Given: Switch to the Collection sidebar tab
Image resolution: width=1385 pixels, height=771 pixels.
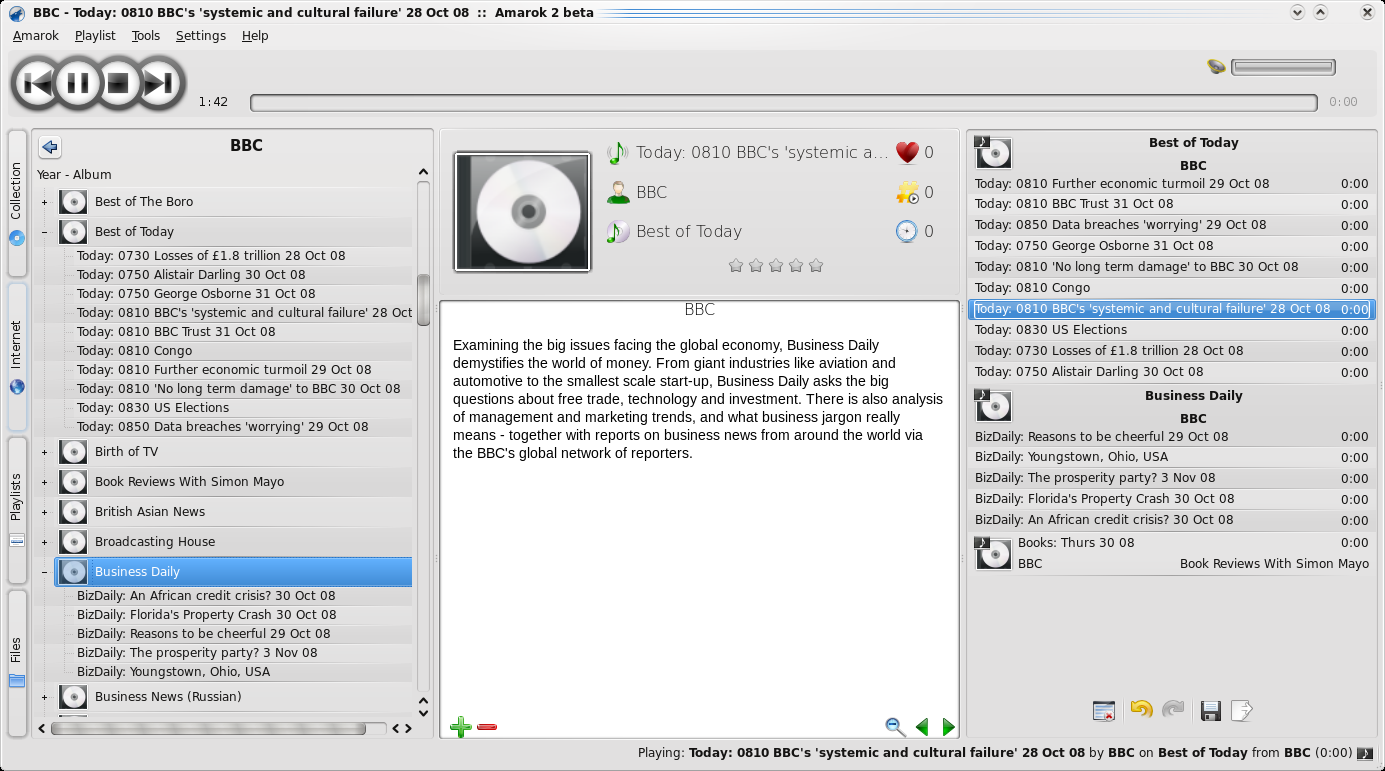Looking at the screenshot, I should point(17,203).
